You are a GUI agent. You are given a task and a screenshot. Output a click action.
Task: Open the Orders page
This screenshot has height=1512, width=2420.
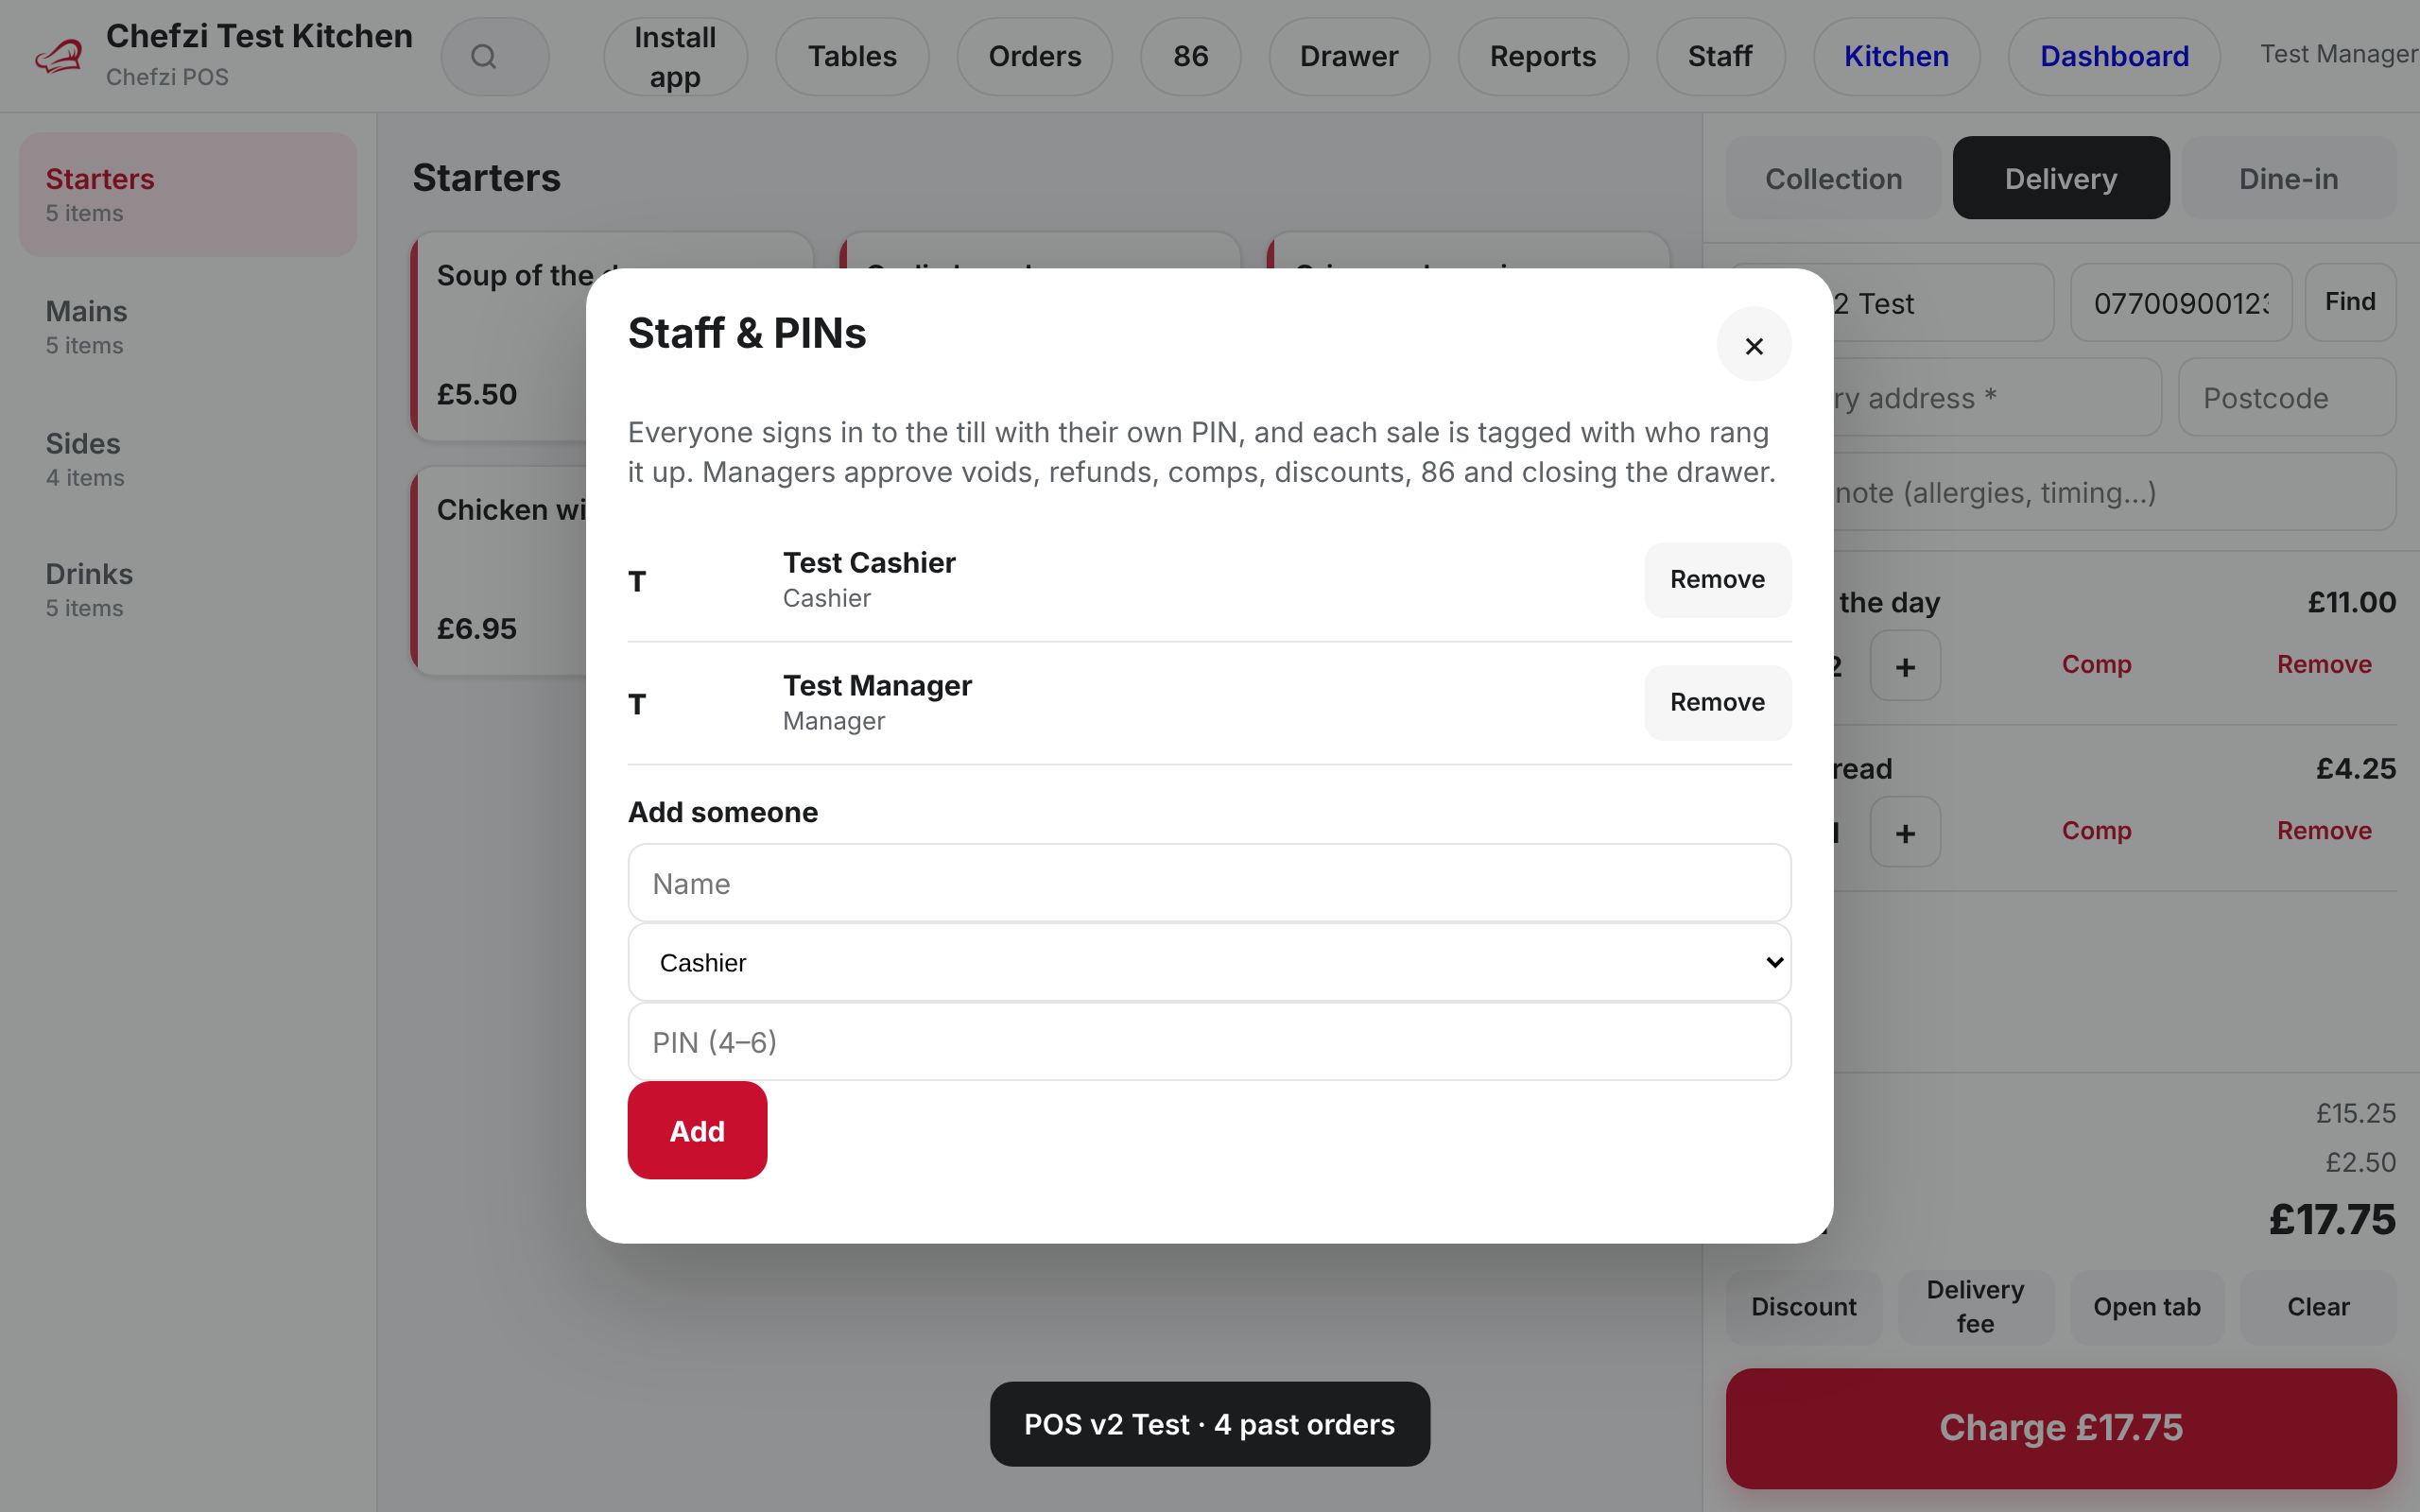[x=1034, y=56]
